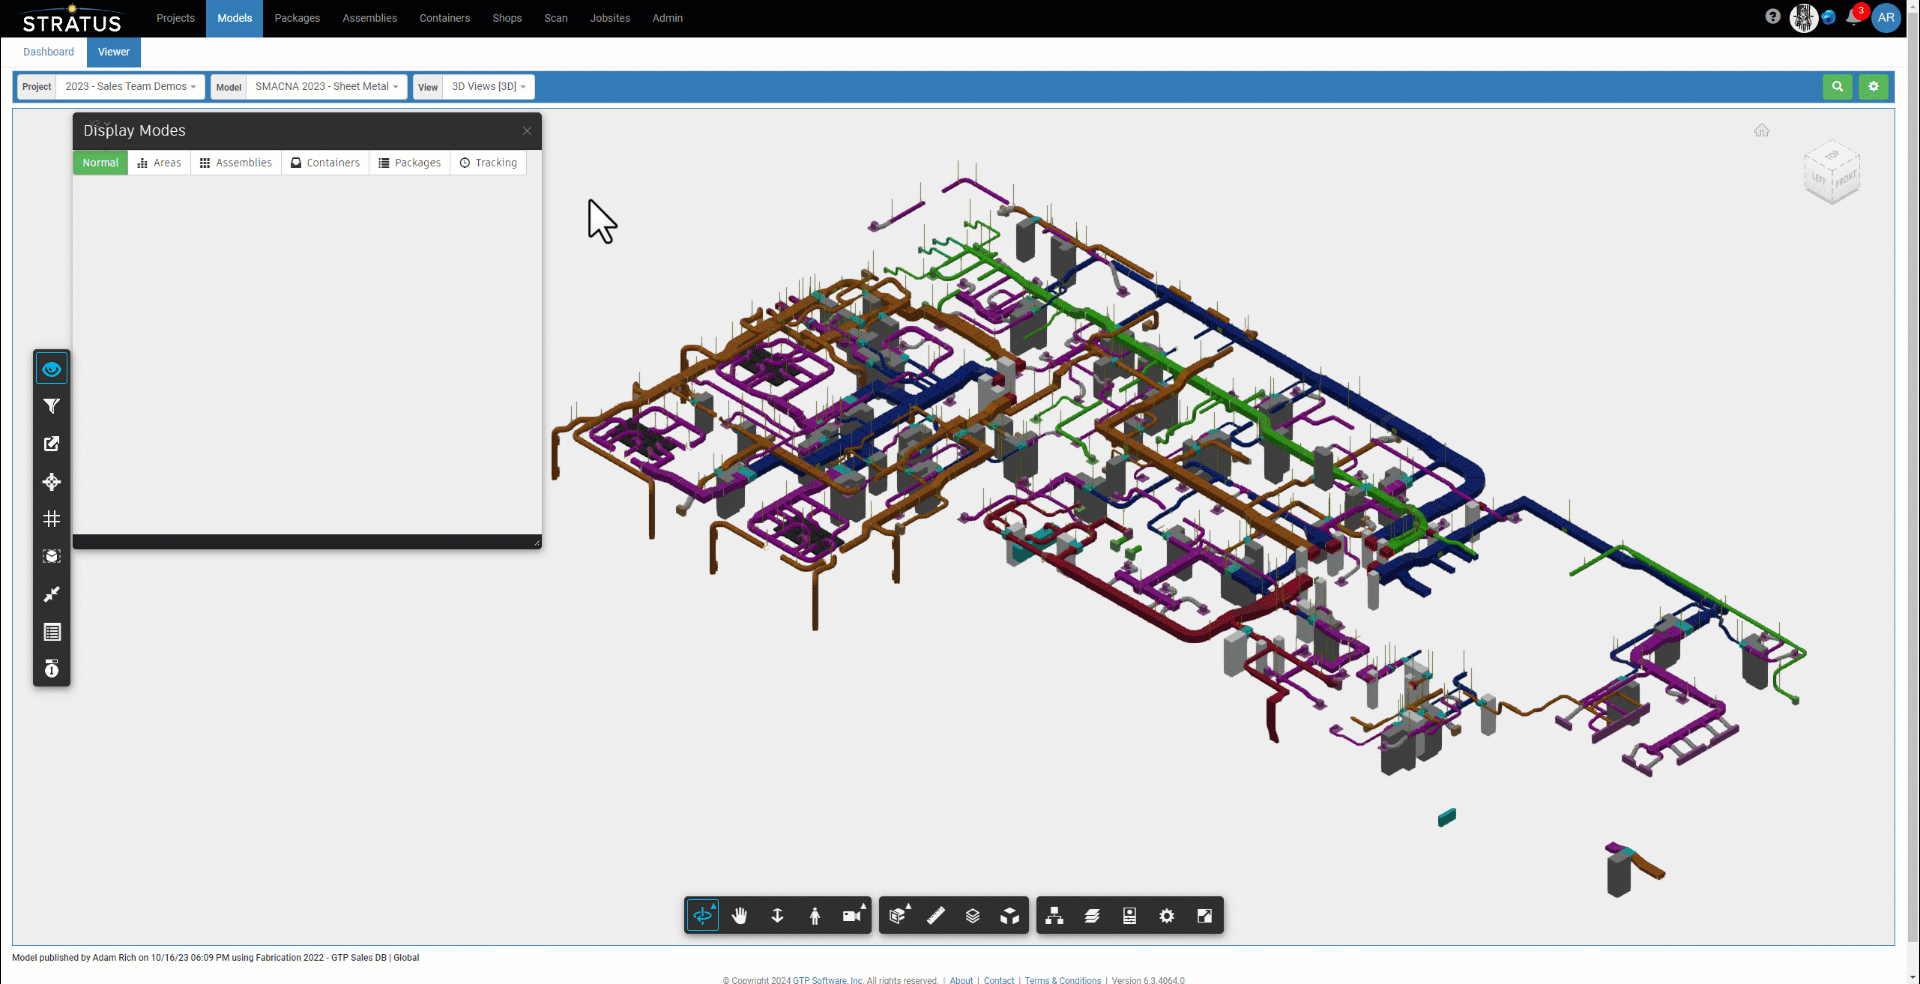Select Containers display mode
Viewport: 1920px width, 984px height.
coord(325,163)
